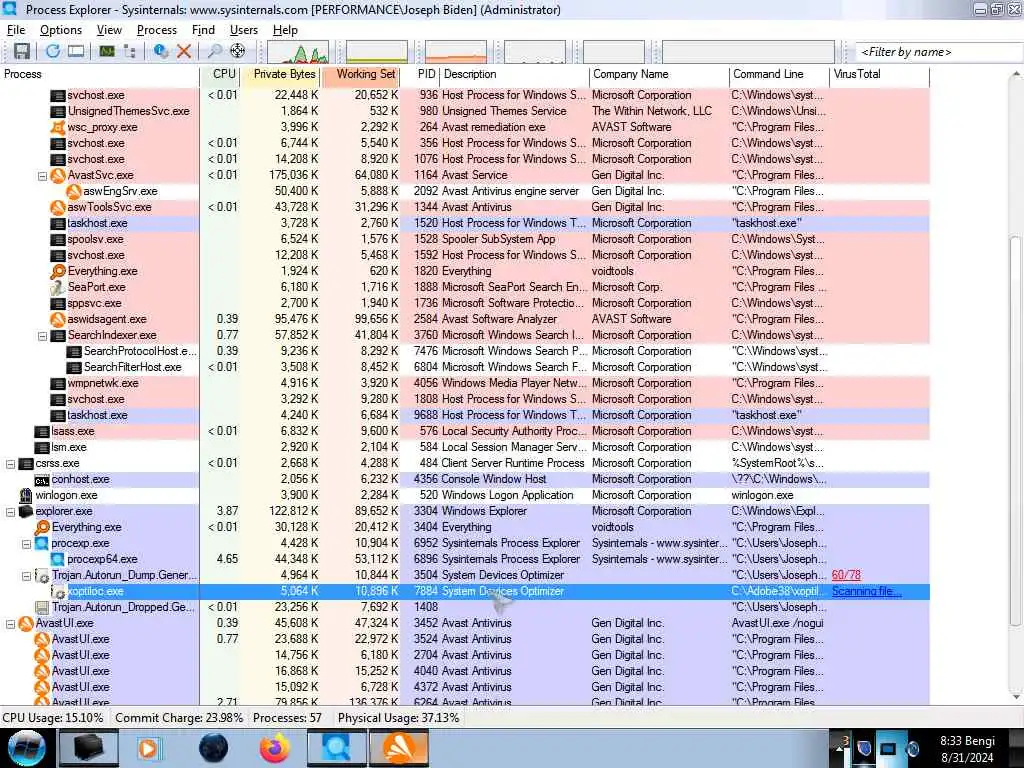Click the wsc_proxy.exe Avast icon

[x=58, y=127]
